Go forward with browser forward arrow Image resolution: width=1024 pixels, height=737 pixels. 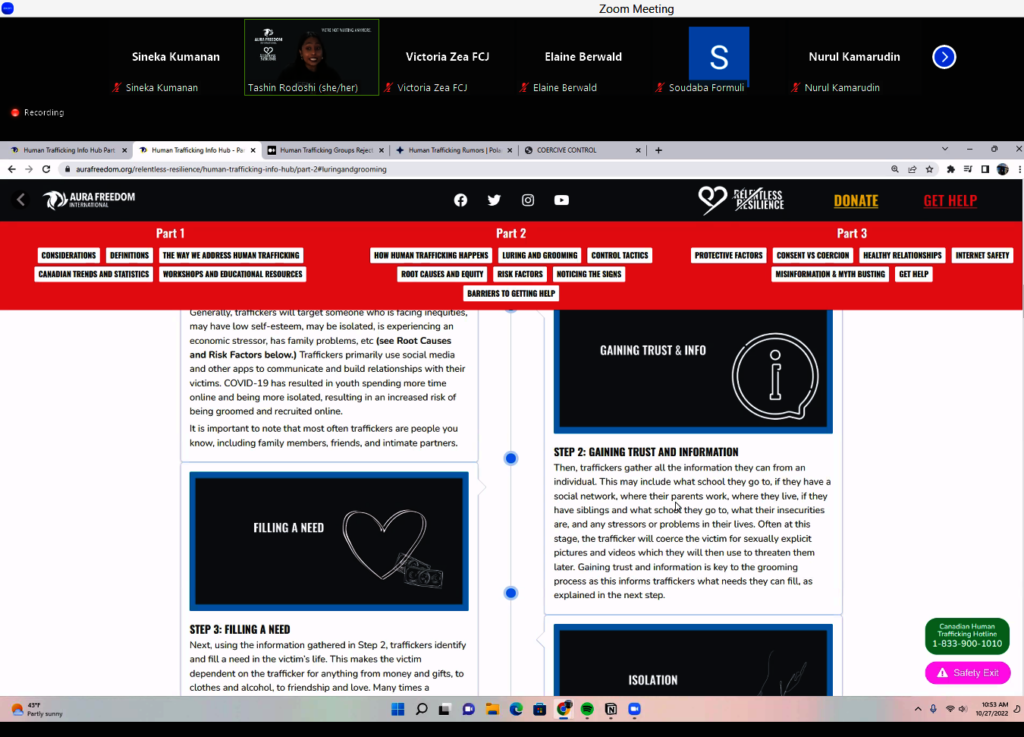(x=29, y=169)
